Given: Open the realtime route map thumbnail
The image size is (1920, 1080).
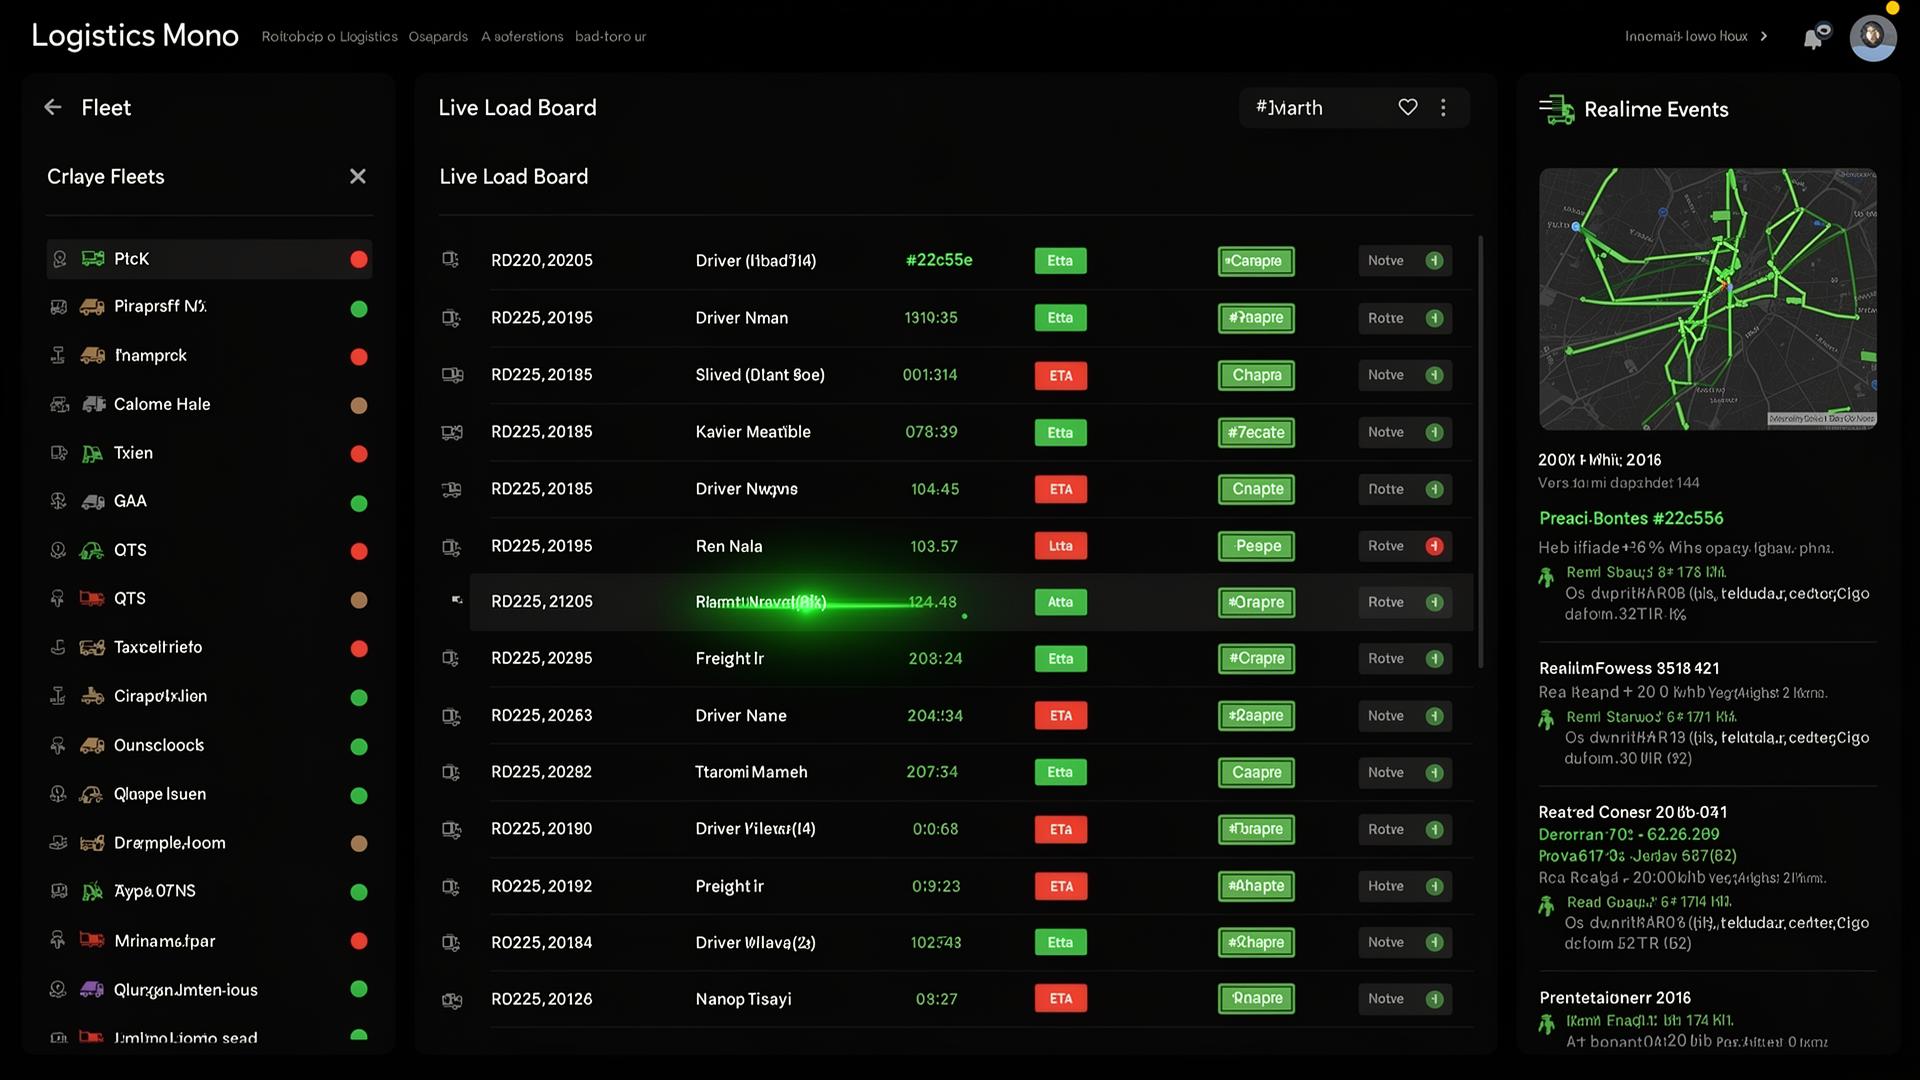Looking at the screenshot, I should click(x=1708, y=299).
